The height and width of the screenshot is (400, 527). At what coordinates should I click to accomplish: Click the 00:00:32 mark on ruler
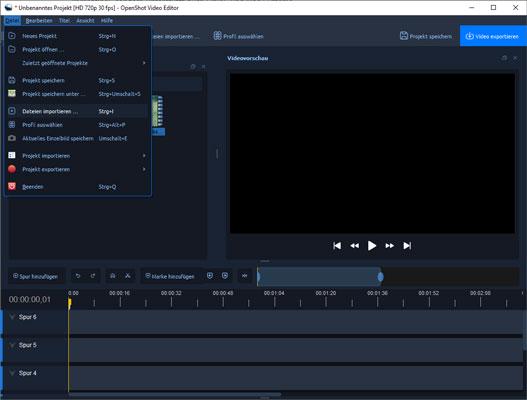pyautogui.click(x=171, y=293)
